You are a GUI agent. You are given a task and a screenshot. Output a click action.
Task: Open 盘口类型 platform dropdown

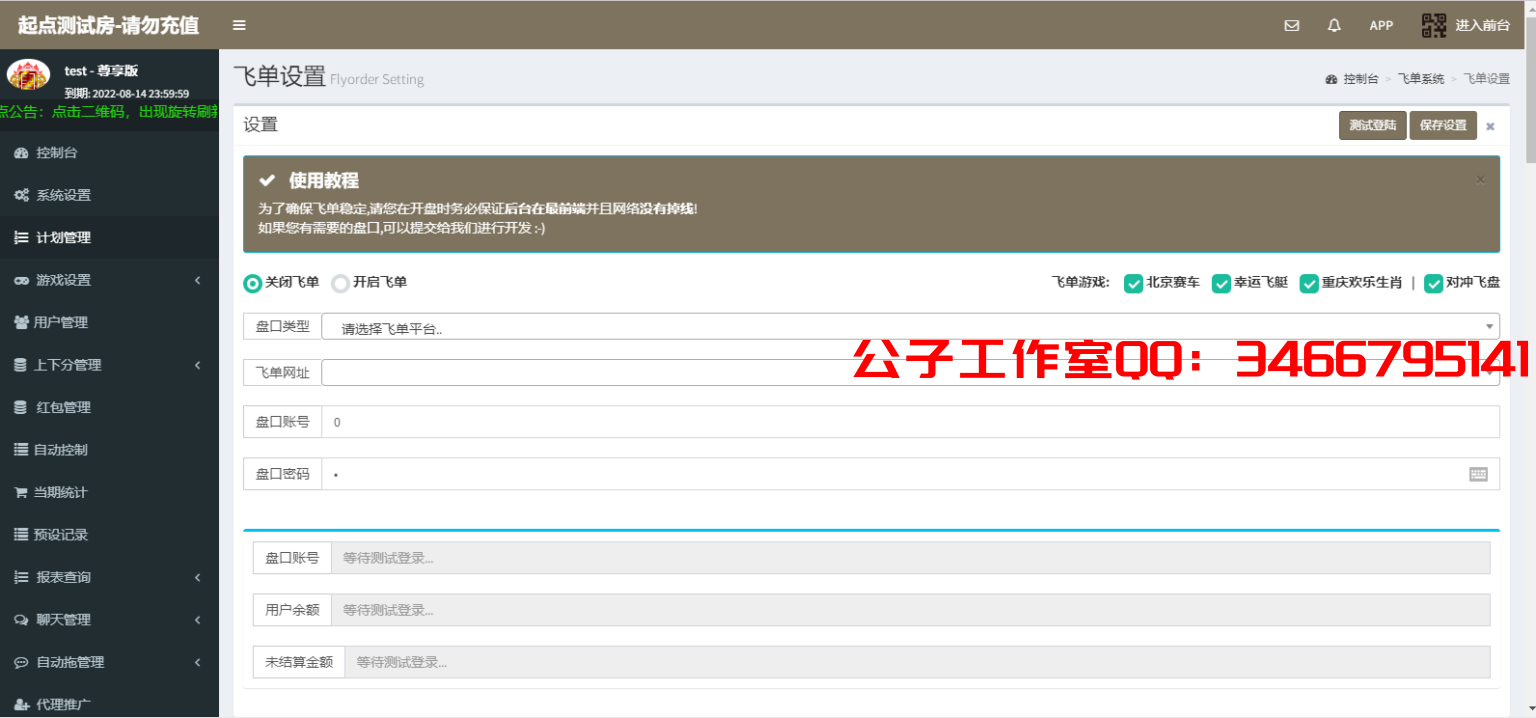(910, 327)
